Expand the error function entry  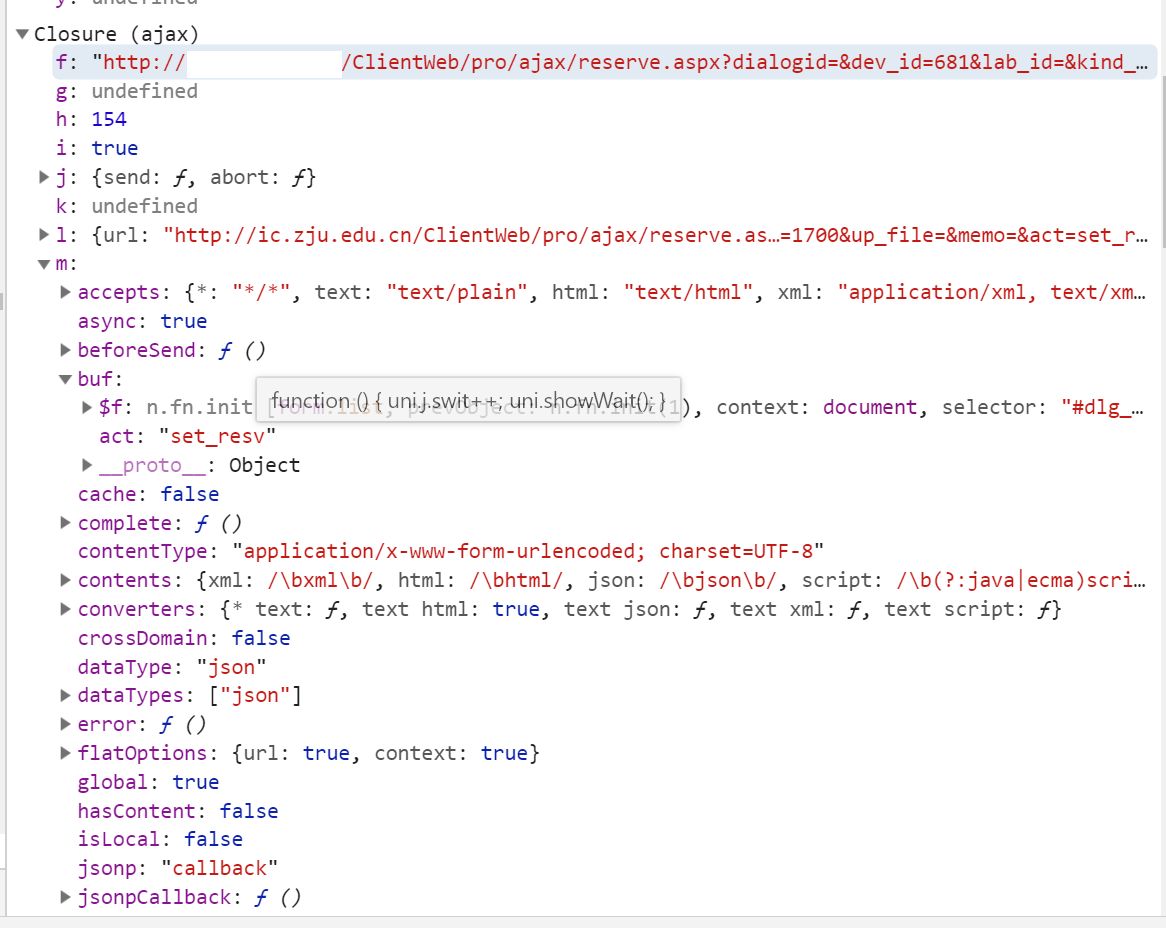click(x=66, y=724)
